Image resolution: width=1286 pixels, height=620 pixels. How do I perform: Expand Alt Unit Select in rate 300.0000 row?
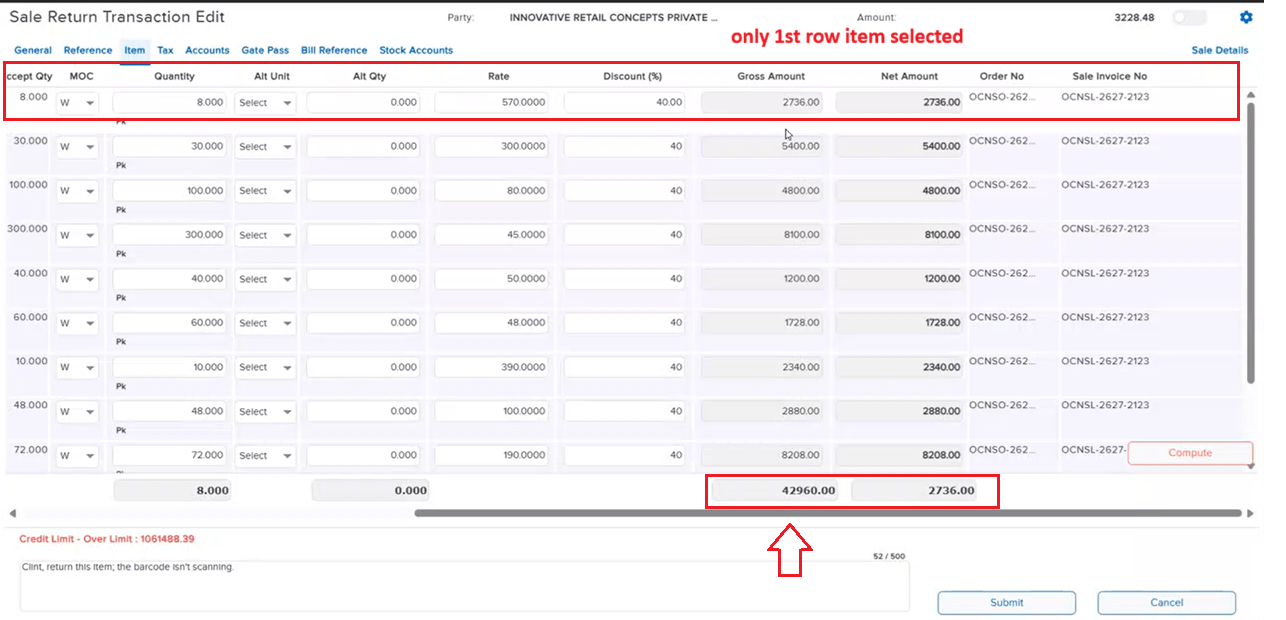(x=265, y=147)
